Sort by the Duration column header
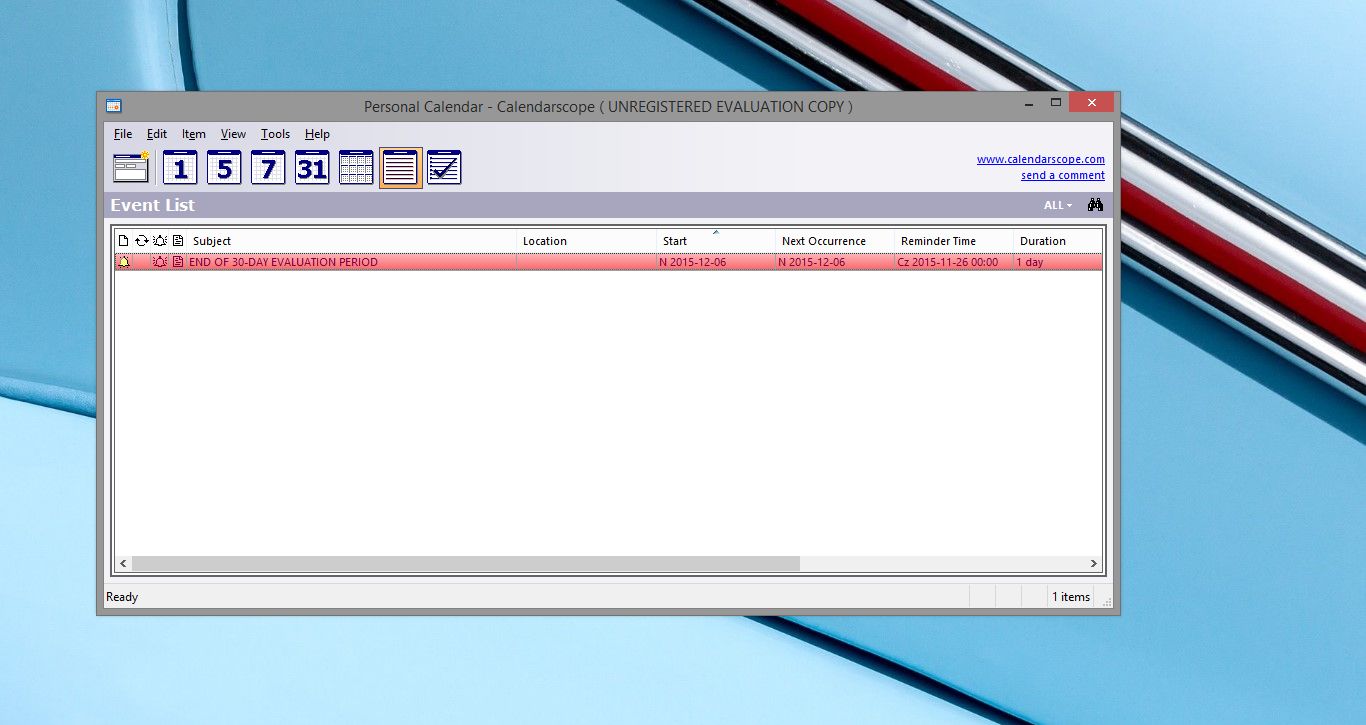This screenshot has width=1366, height=725. 1058,241
